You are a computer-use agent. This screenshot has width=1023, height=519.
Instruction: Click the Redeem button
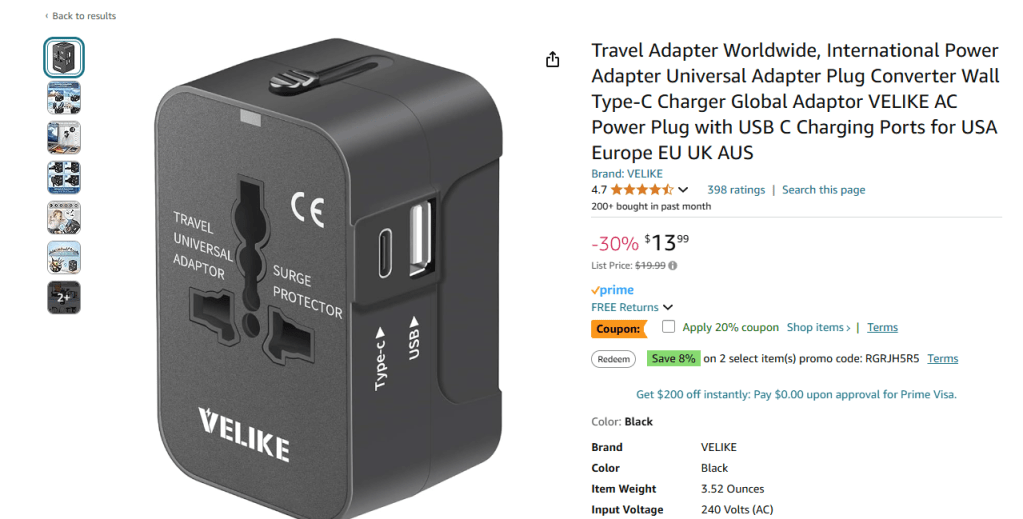pyautogui.click(x=613, y=359)
